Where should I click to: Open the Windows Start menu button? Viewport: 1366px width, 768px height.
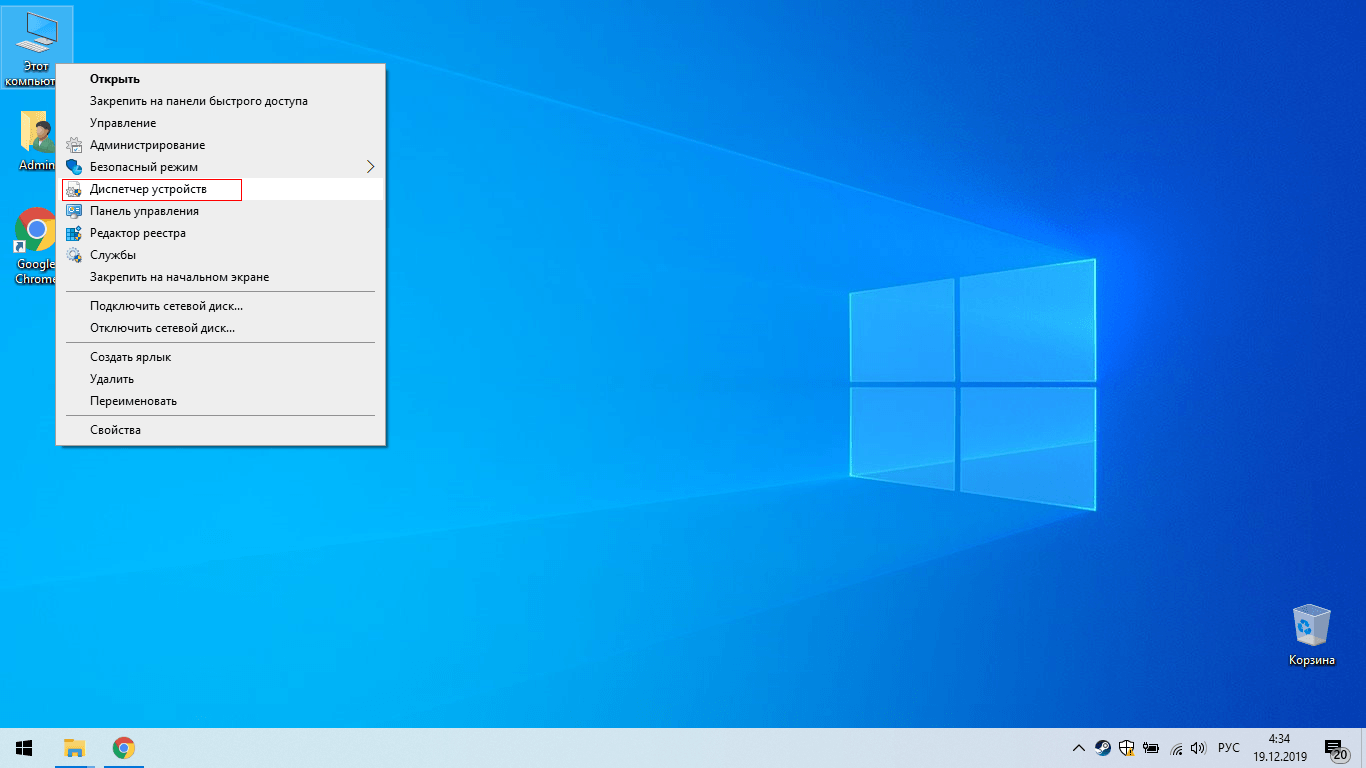[24, 748]
